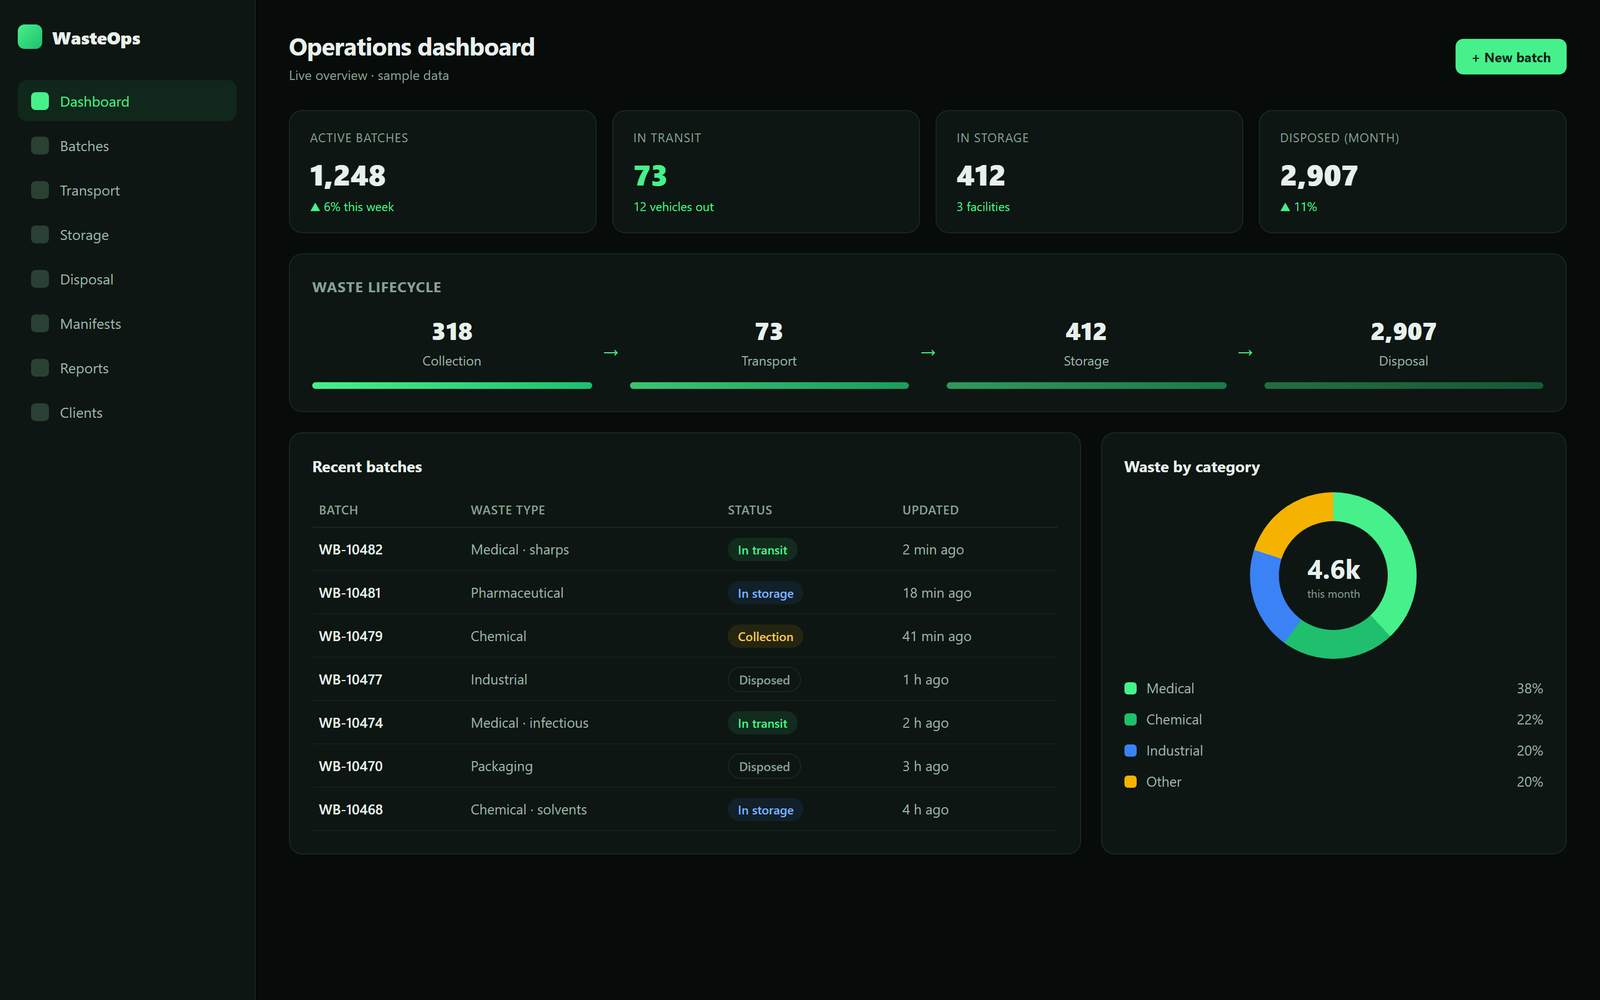Click the Chemical · solvents cell
The width and height of the screenshot is (1600, 1000).
pyautogui.click(x=529, y=809)
